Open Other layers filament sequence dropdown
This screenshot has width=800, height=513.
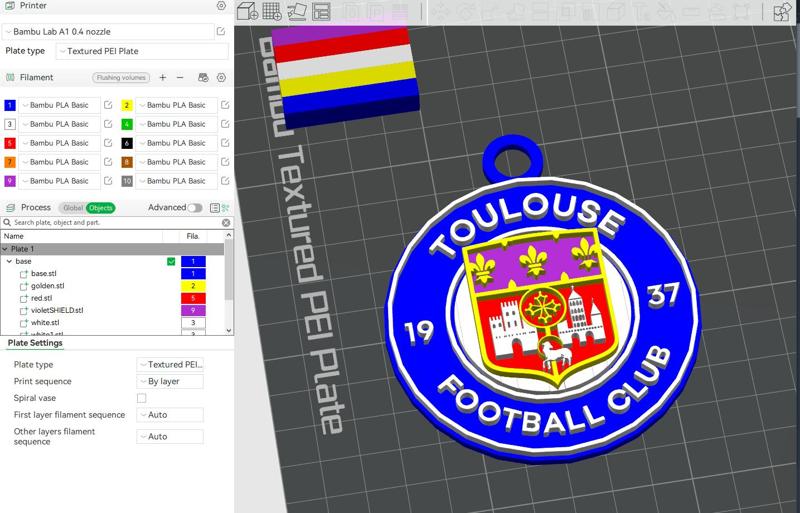(170, 436)
